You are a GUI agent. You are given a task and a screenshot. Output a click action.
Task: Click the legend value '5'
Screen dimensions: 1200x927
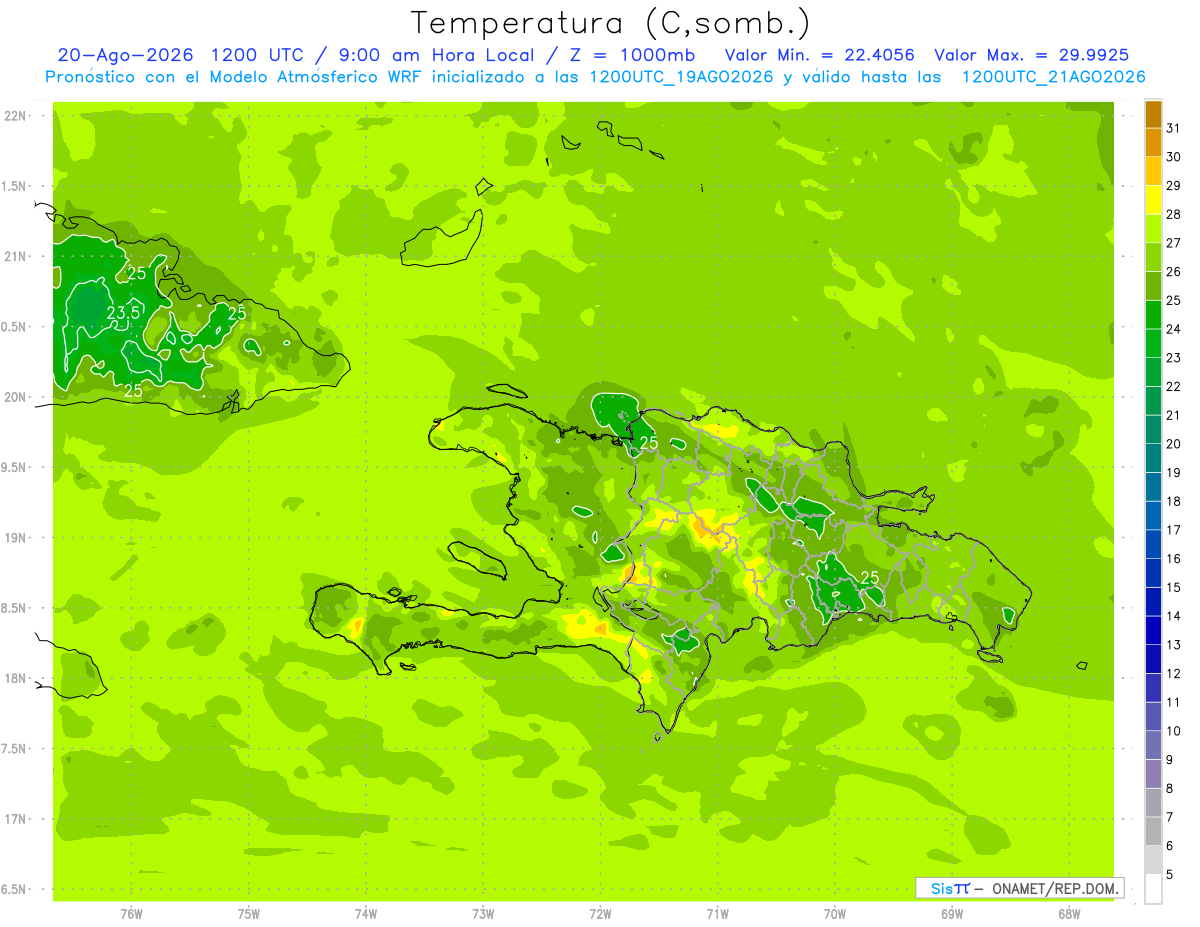pos(1169,874)
